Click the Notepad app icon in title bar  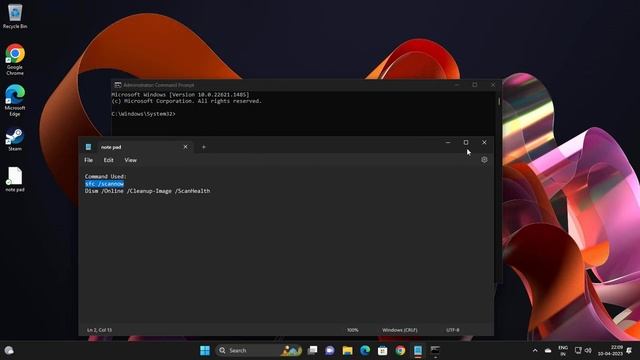point(89,147)
